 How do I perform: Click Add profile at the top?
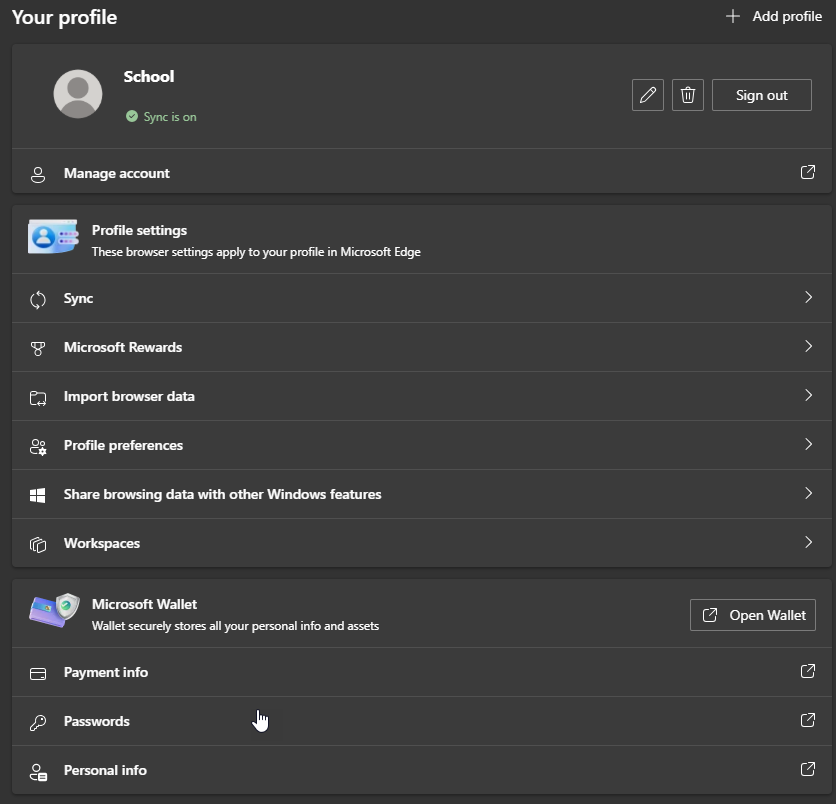(773, 16)
